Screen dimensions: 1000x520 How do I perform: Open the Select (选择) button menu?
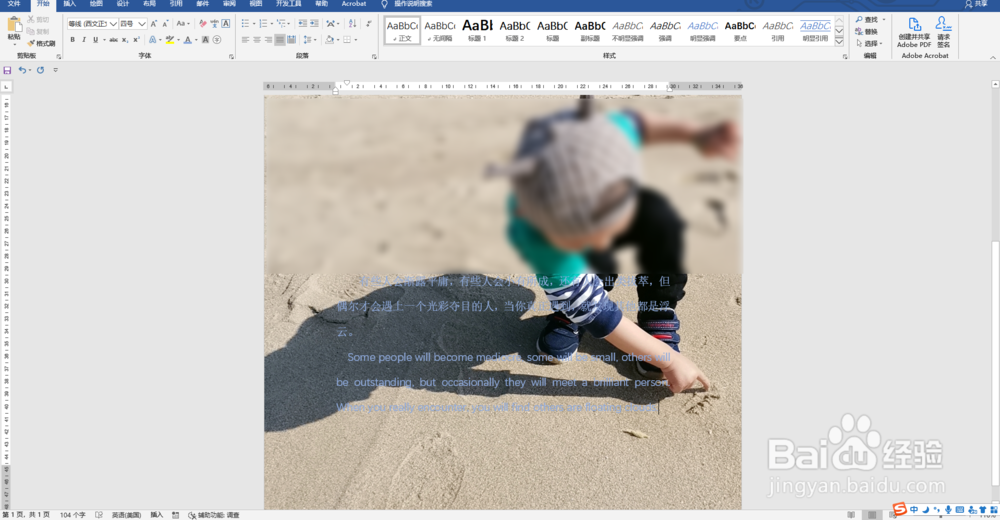pos(869,43)
